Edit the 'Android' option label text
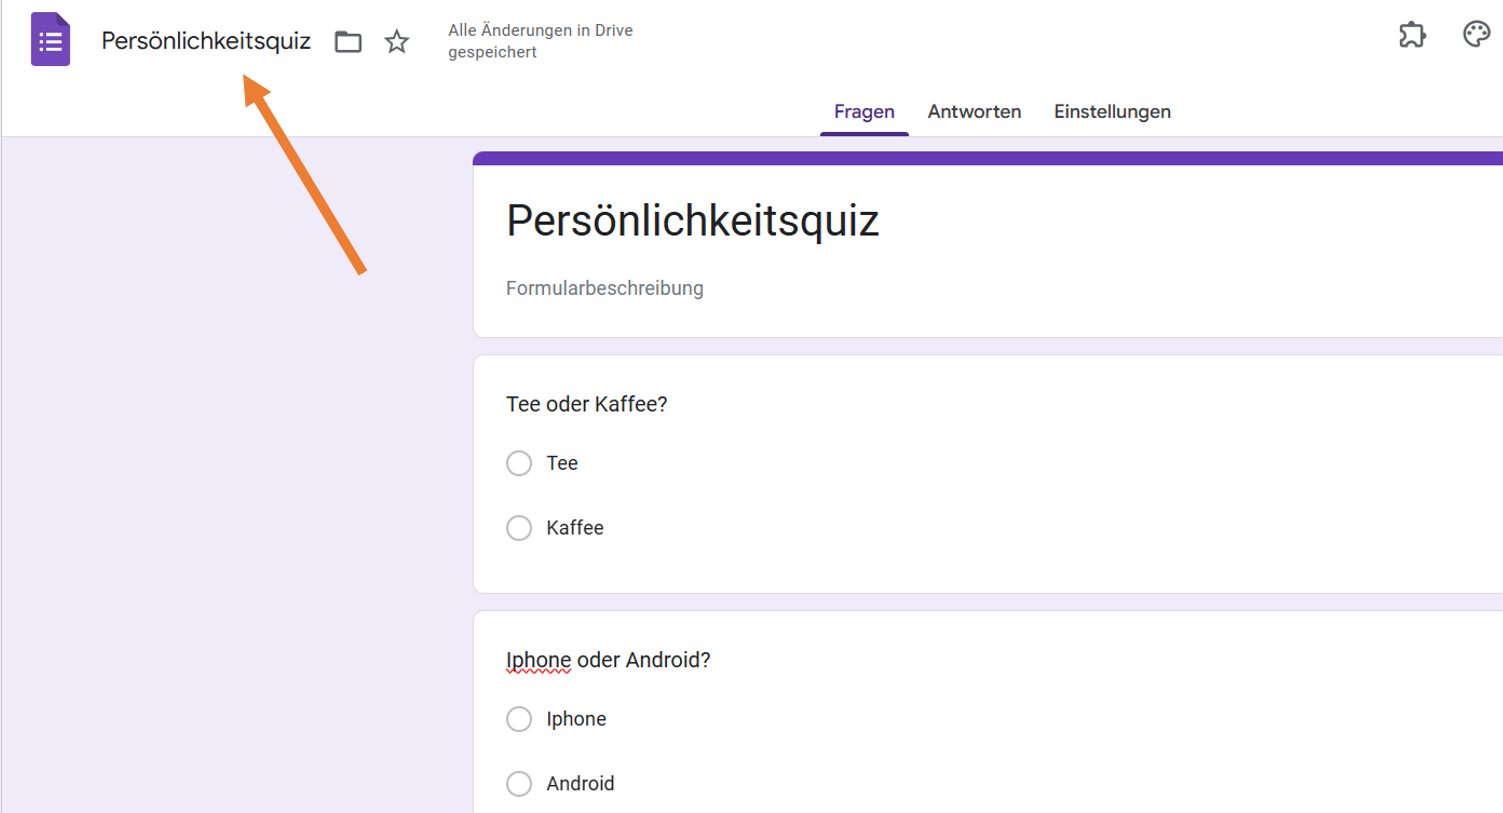1503x813 pixels. pyautogui.click(x=580, y=784)
